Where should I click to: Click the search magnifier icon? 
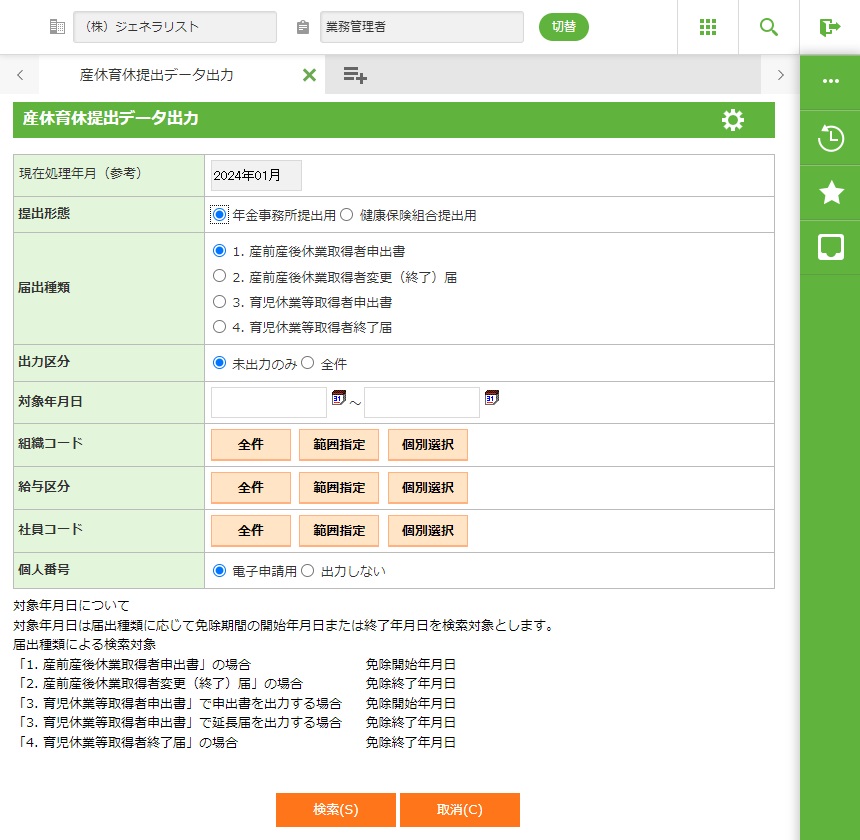[769, 27]
